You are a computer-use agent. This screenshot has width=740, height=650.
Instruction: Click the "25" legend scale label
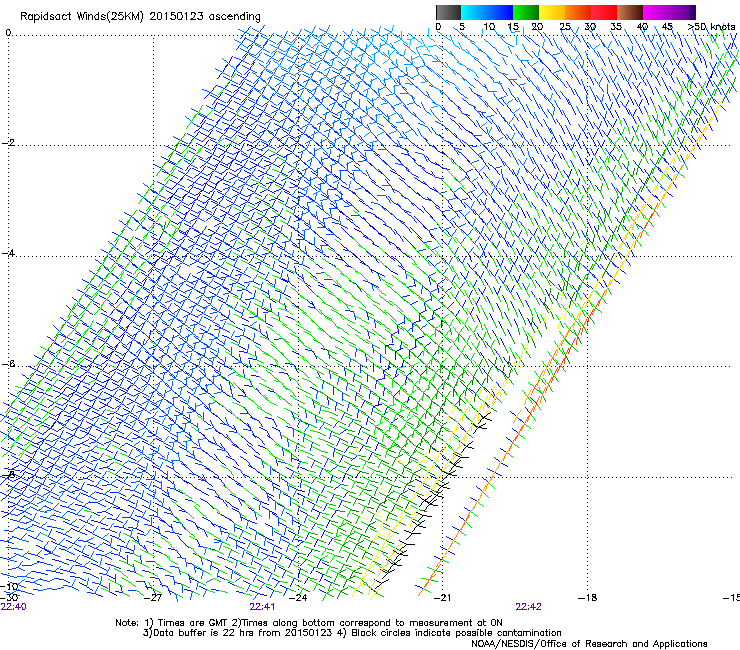[x=565, y=26]
